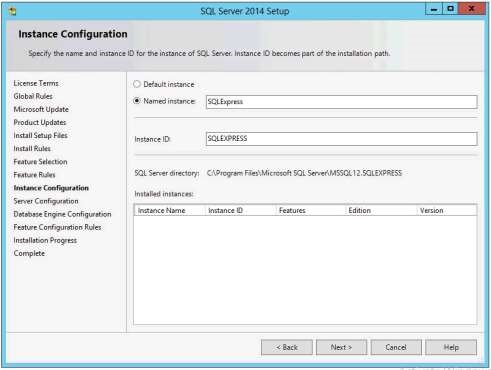Viewport: 491px width, 370px height.
Task: Sort by Version column header
Action: (x=447, y=210)
